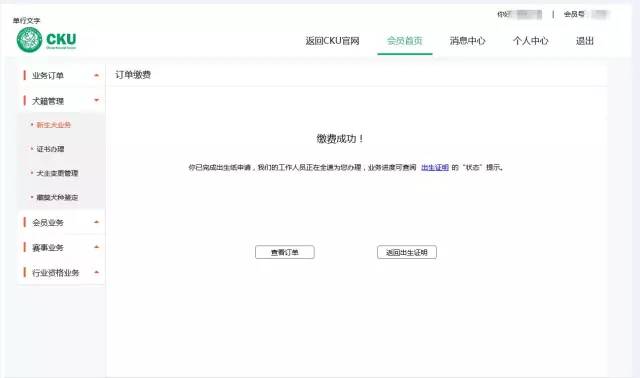
Task: Collapse the 犬籍管理 section arrow
Action: click(96, 100)
